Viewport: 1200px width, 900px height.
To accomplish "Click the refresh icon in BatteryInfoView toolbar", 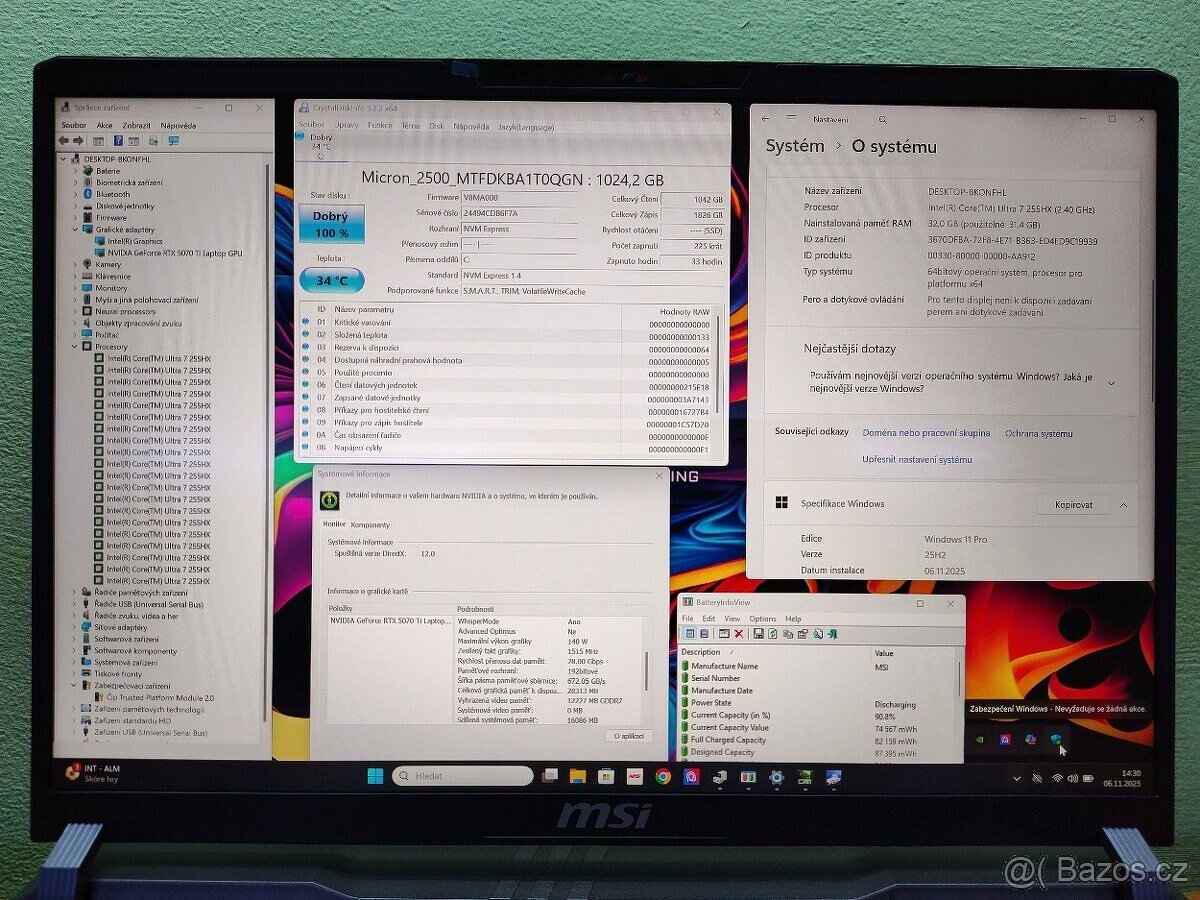I will pyautogui.click(x=772, y=633).
